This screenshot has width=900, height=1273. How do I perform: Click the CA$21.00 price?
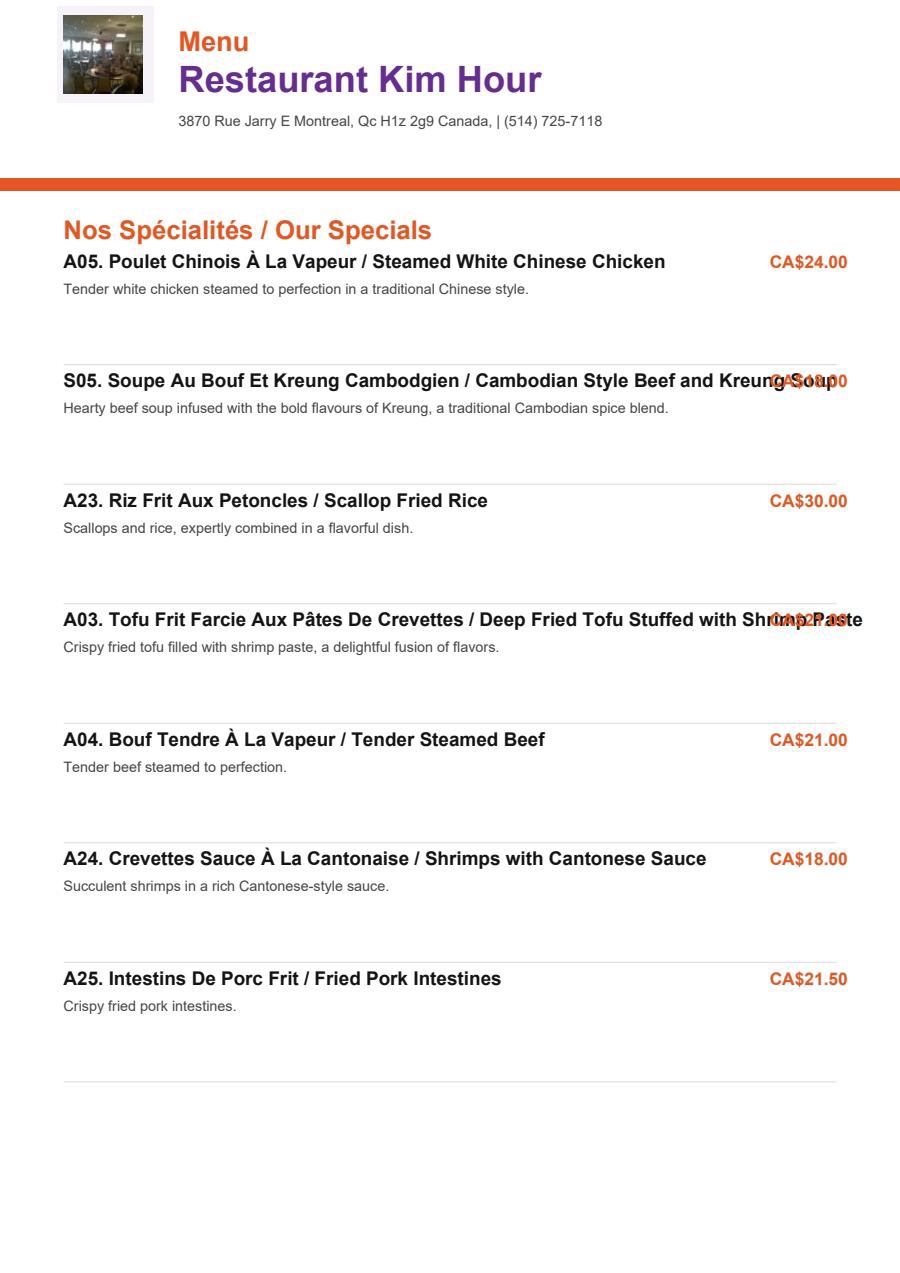point(808,740)
